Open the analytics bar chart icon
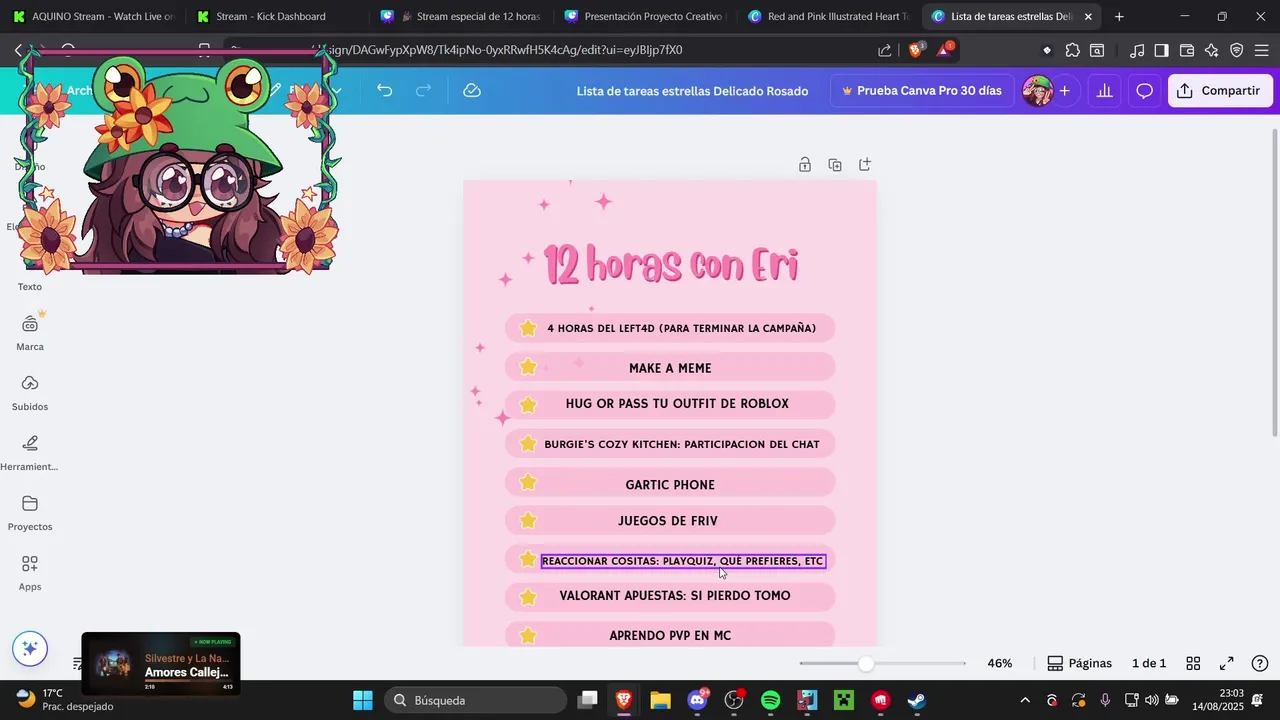This screenshot has height=720, width=1280. [1104, 90]
